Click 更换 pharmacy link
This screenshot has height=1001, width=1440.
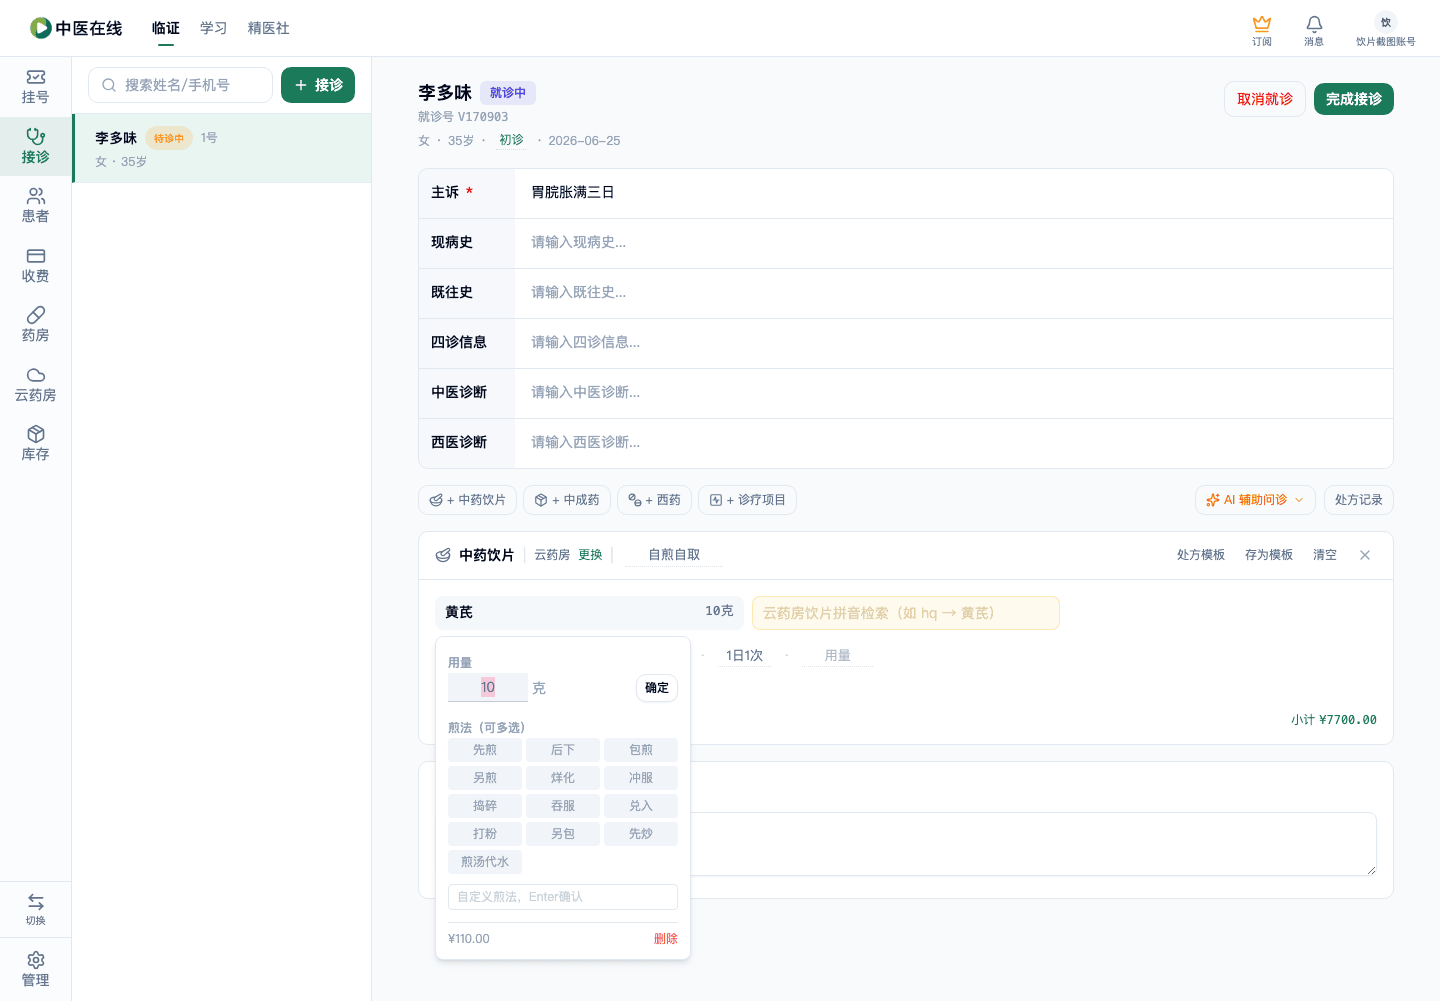coord(590,555)
